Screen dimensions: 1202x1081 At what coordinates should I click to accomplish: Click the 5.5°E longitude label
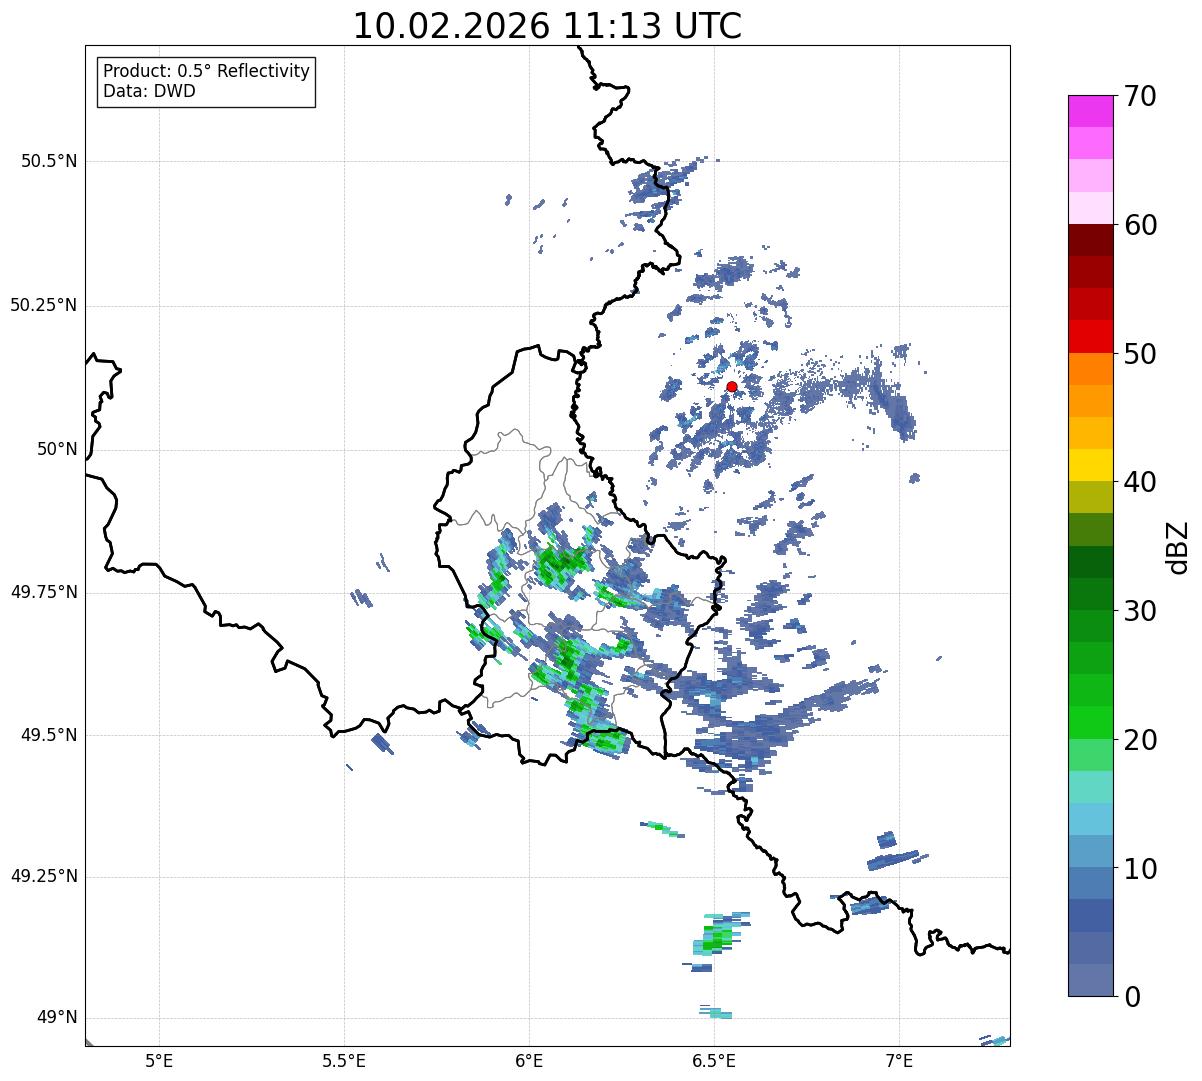[x=344, y=1060]
